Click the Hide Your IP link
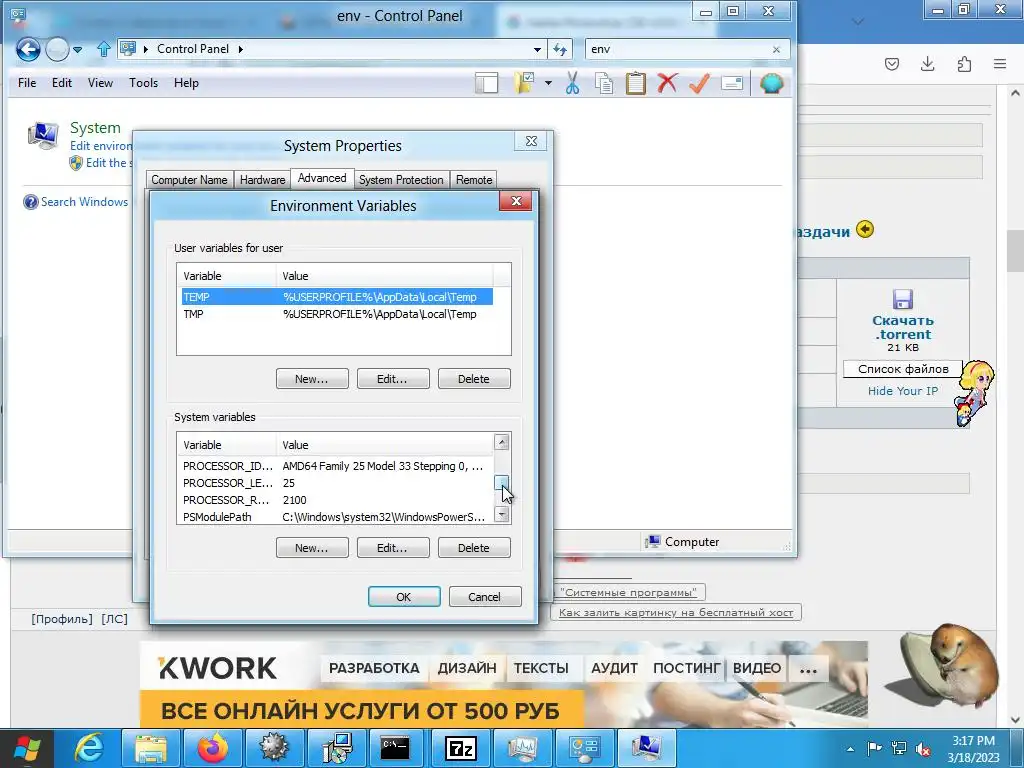The width and height of the screenshot is (1024, 768). pos(903,391)
